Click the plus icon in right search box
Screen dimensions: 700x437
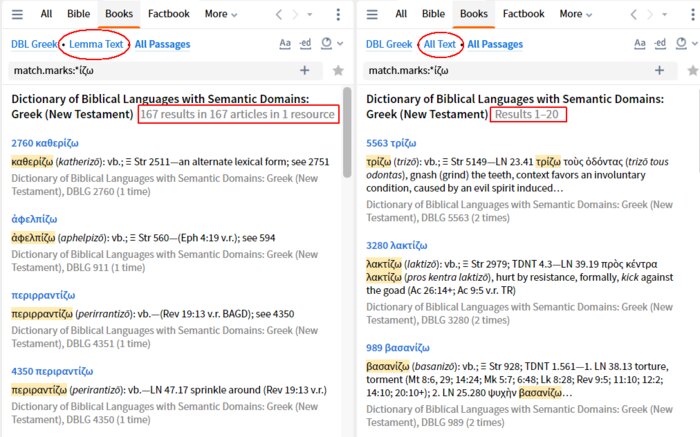pos(659,70)
